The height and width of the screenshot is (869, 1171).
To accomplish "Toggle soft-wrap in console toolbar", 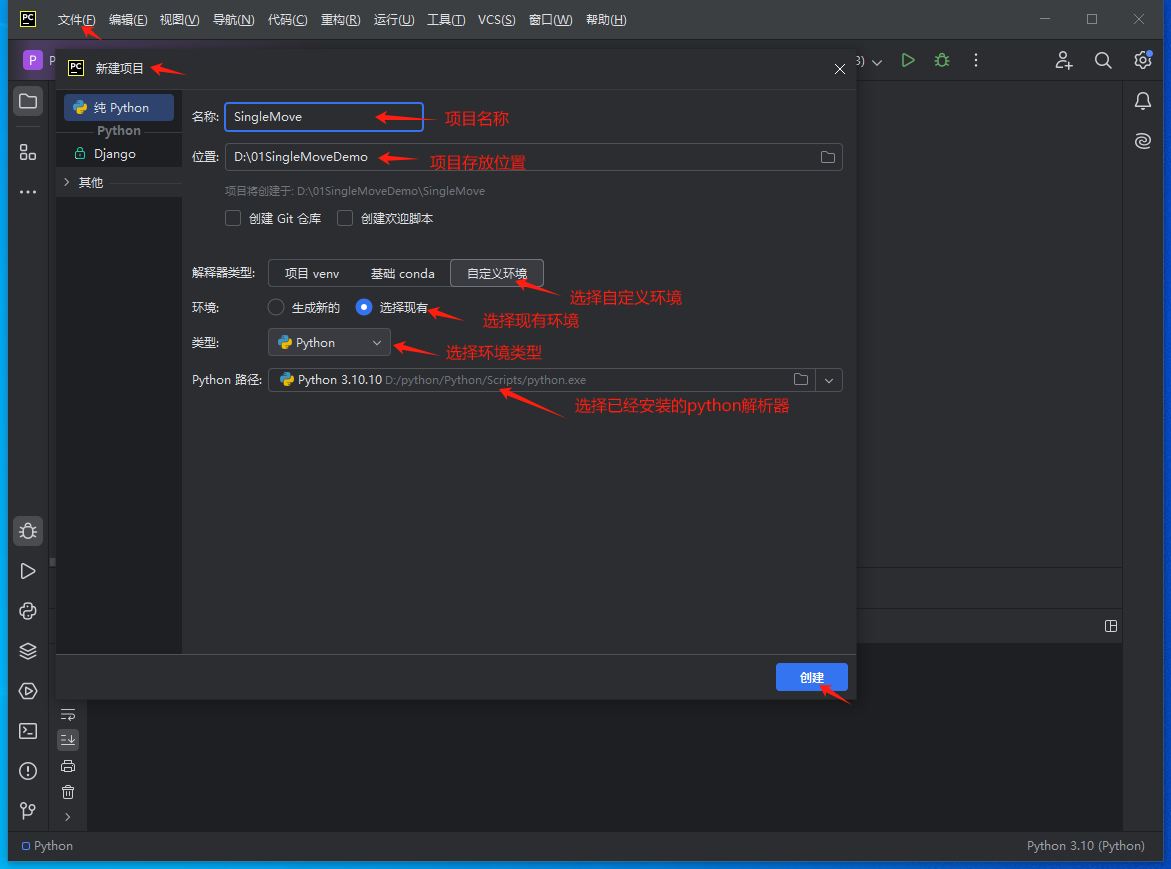I will click(68, 714).
